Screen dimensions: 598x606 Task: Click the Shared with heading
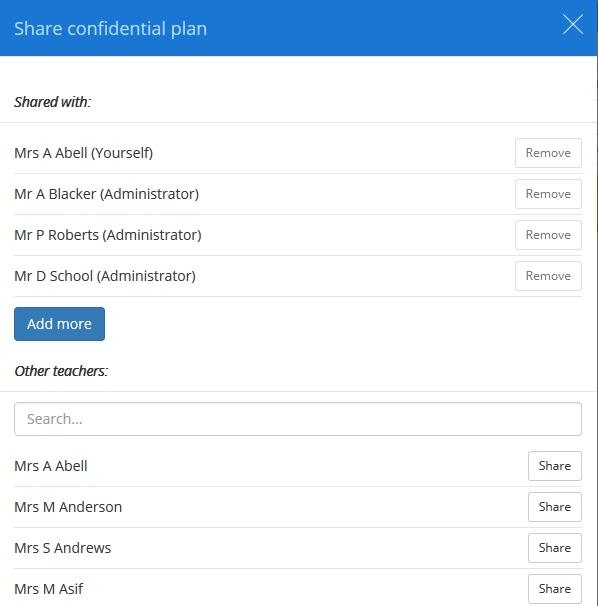pyautogui.click(x=53, y=102)
